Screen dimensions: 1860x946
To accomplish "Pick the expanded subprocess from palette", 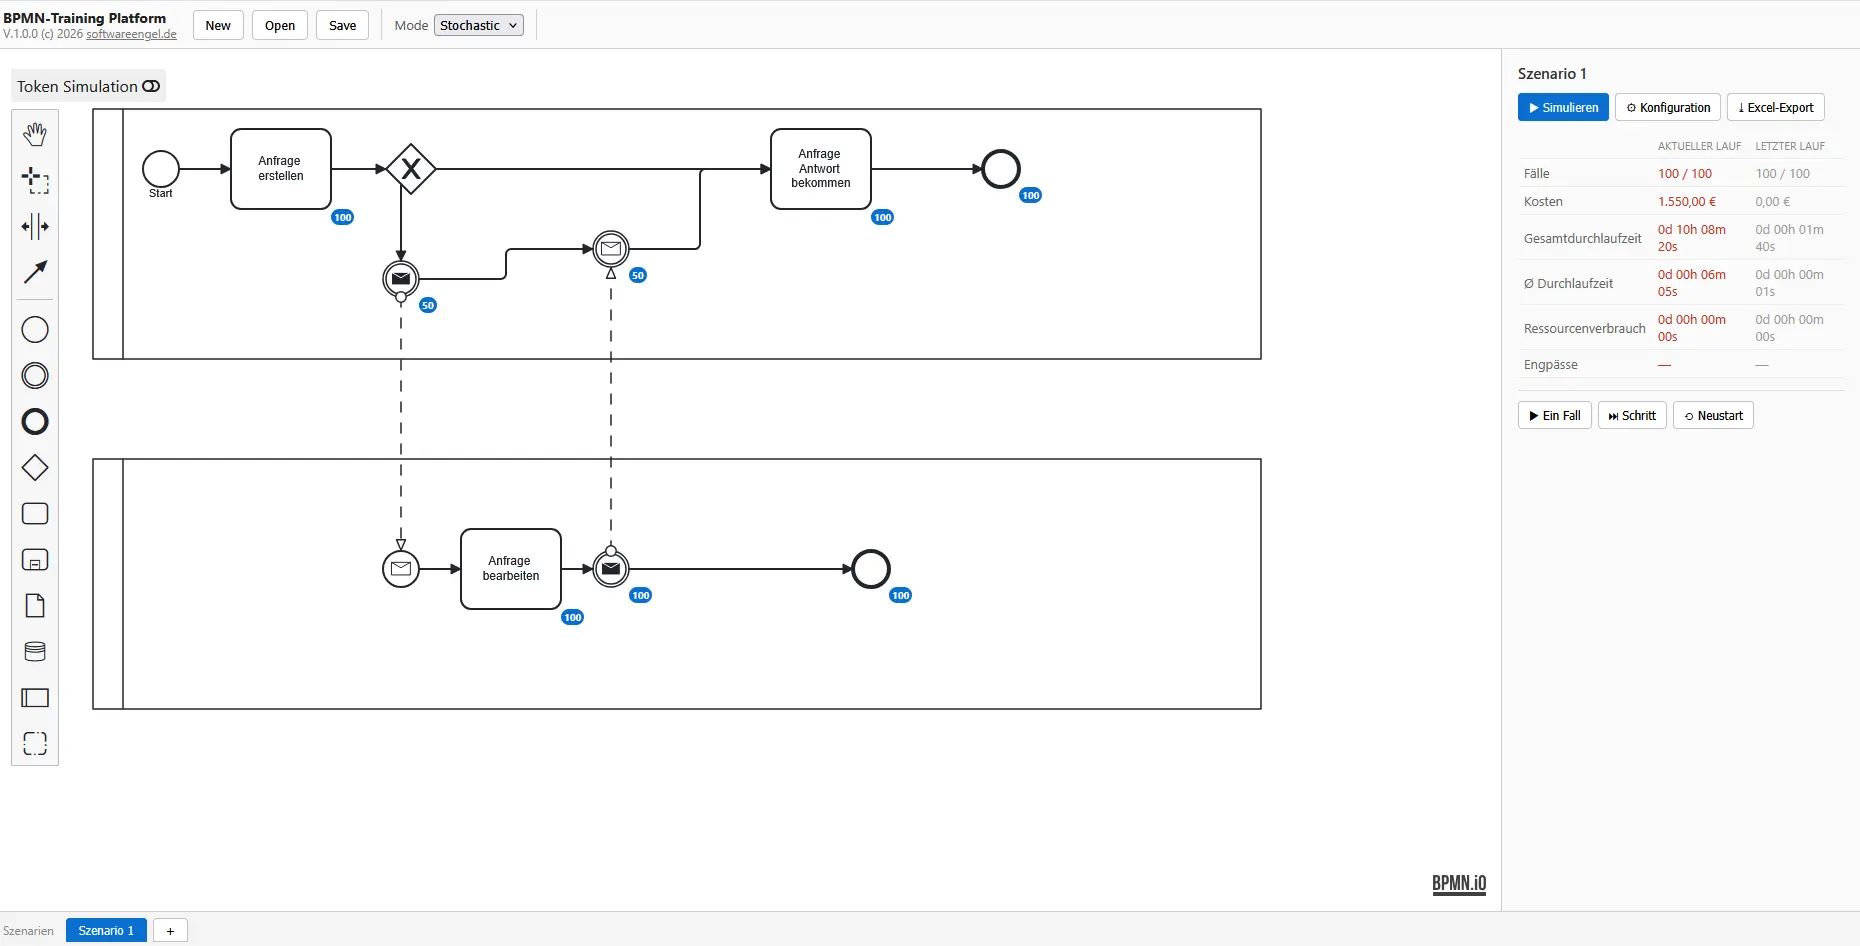I will (x=35, y=560).
